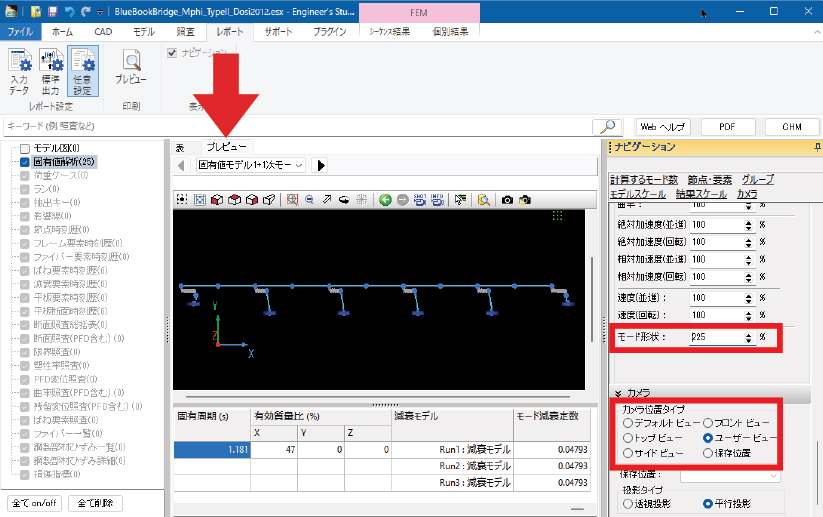Open the quick access toolbar customize arrow
The image size is (823, 517).
point(100,12)
